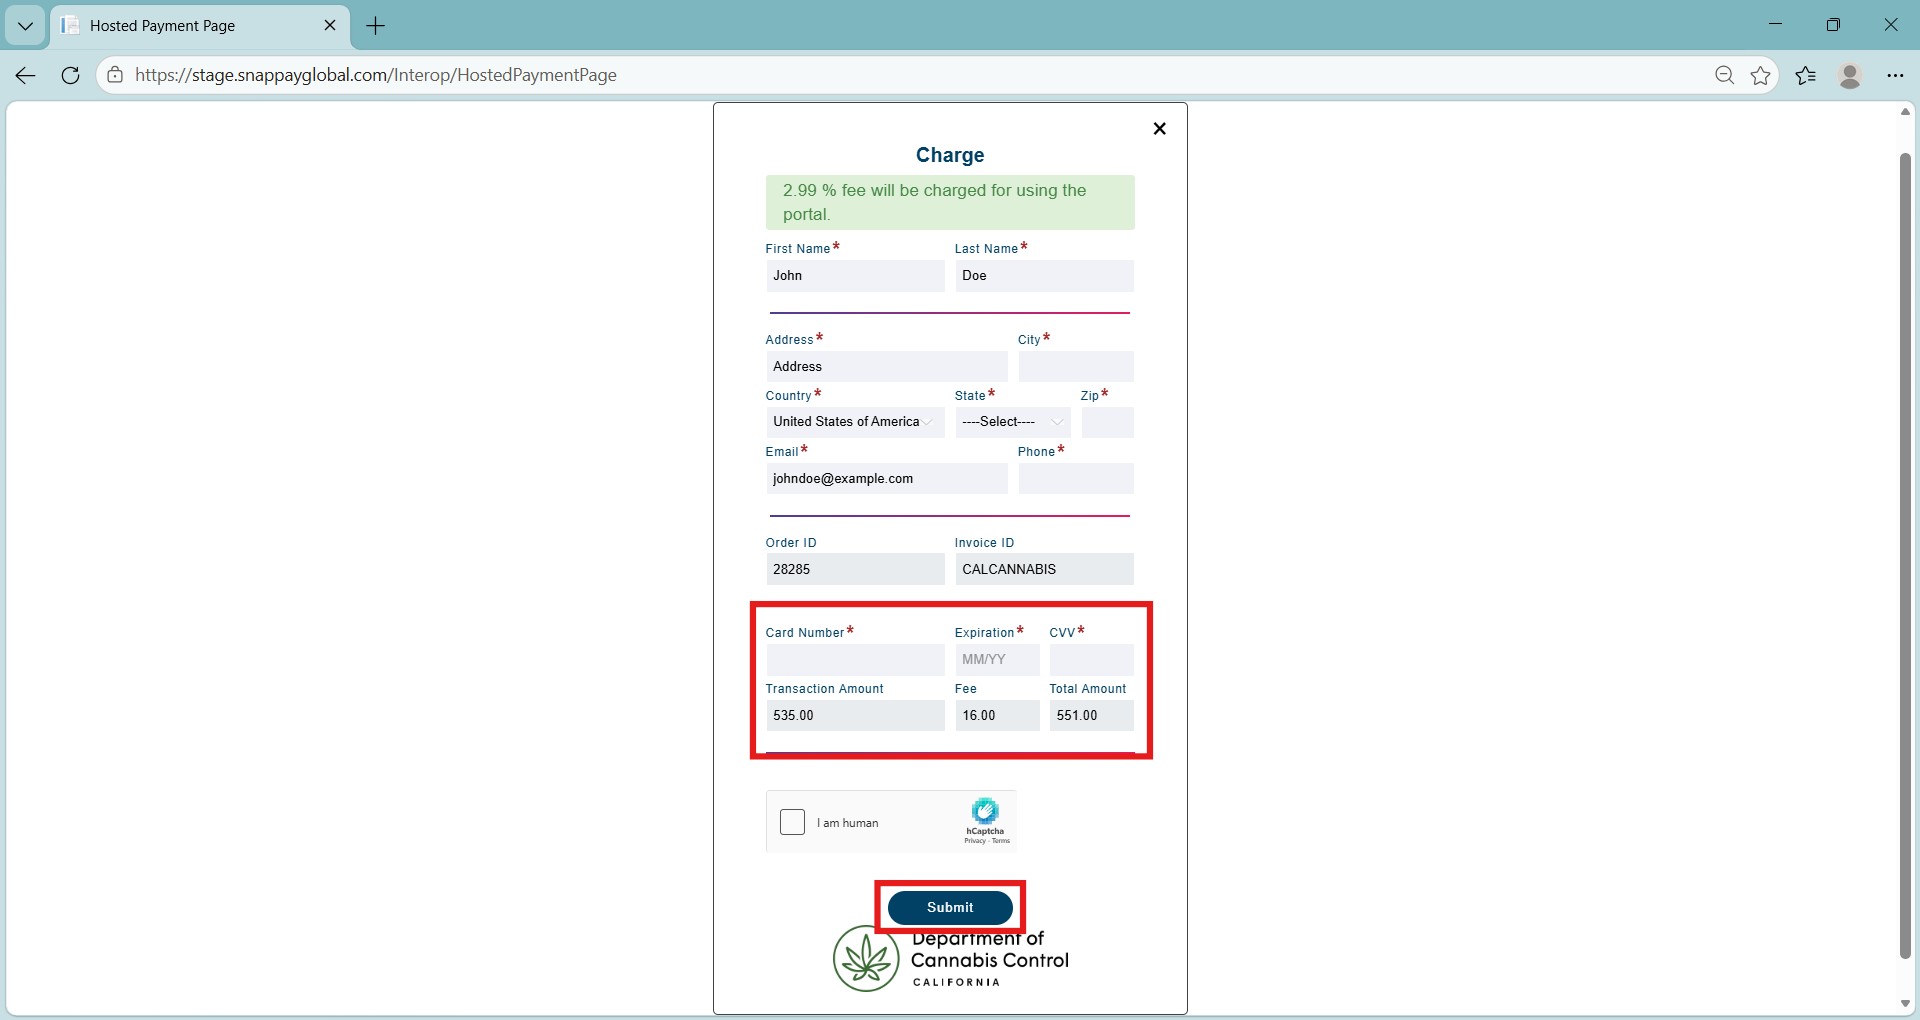
Task: Focus the Expiration MM/YY field
Action: coord(997,660)
